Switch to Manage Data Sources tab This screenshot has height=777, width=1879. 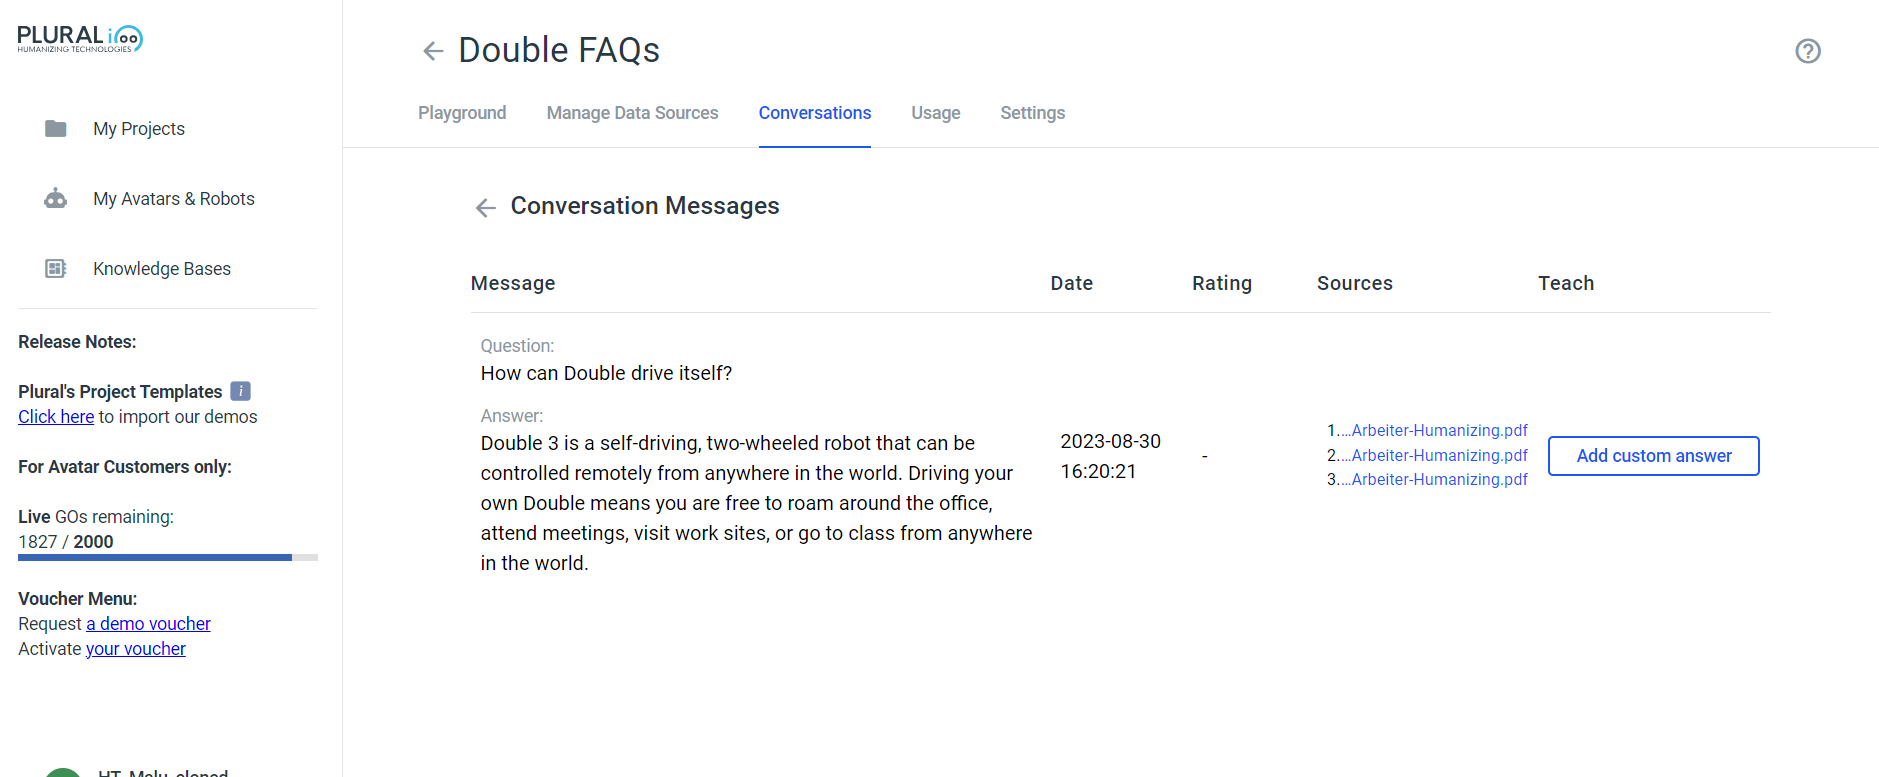coord(633,113)
